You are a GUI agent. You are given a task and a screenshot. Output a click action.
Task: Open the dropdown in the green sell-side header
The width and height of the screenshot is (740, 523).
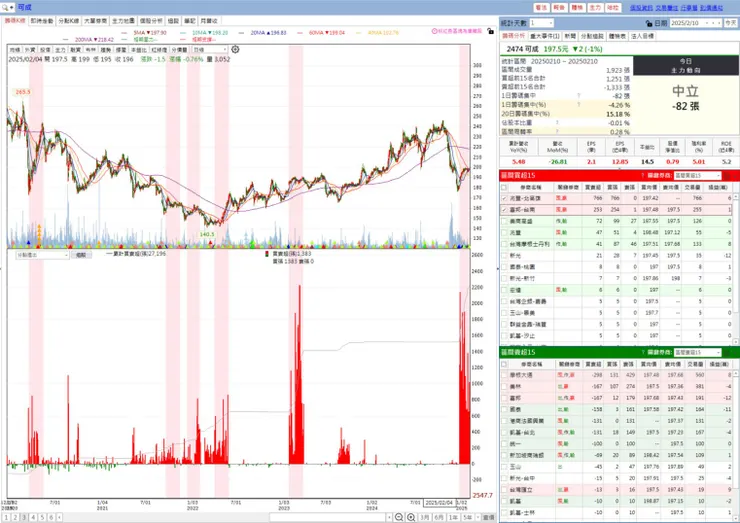[718, 353]
